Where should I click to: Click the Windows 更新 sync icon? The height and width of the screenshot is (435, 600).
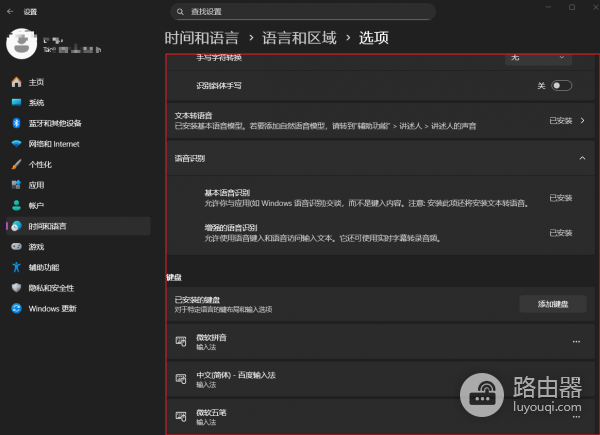pyautogui.click(x=16, y=308)
